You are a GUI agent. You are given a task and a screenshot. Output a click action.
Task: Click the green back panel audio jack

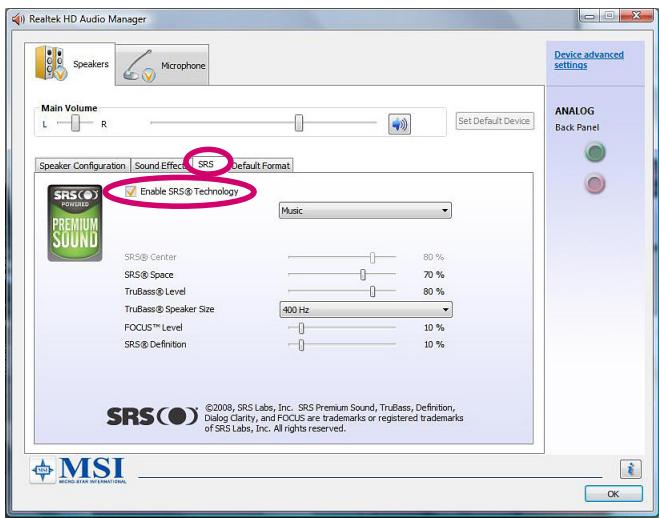(595, 152)
